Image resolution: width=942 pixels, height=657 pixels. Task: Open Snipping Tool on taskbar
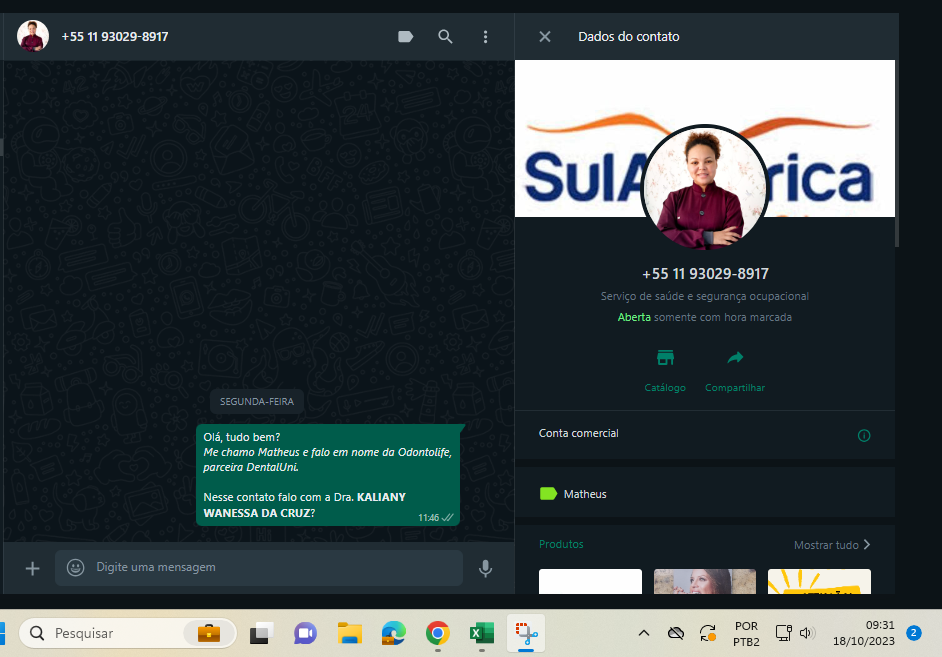click(x=526, y=633)
